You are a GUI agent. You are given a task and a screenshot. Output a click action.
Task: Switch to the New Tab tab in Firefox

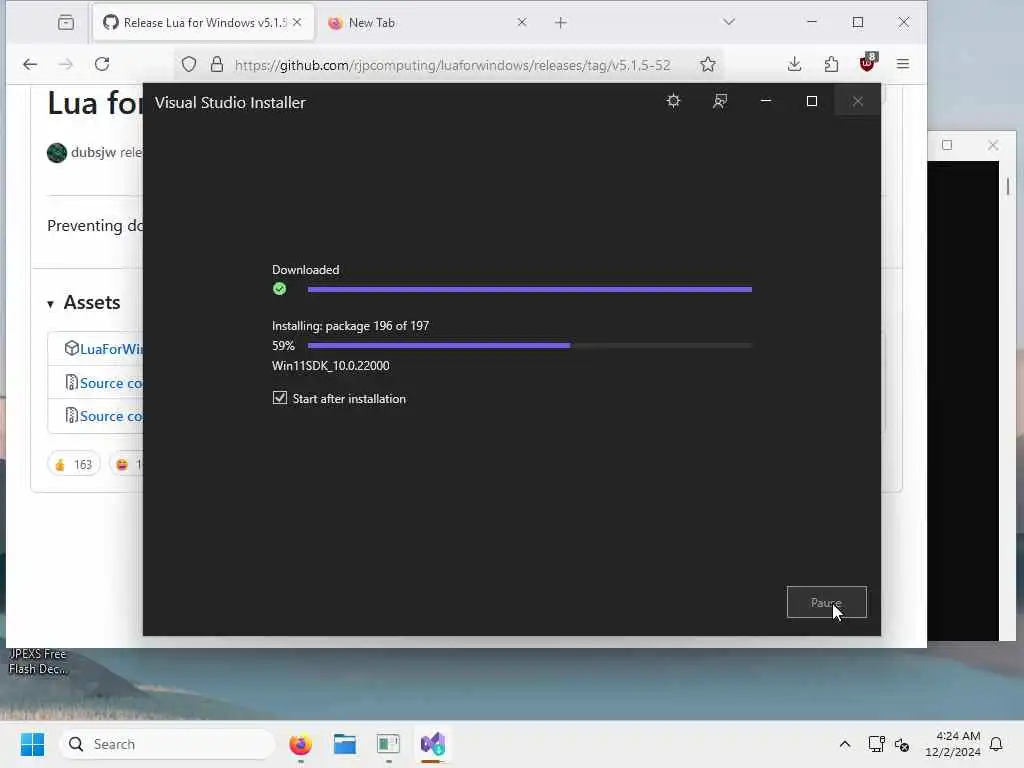click(x=427, y=23)
